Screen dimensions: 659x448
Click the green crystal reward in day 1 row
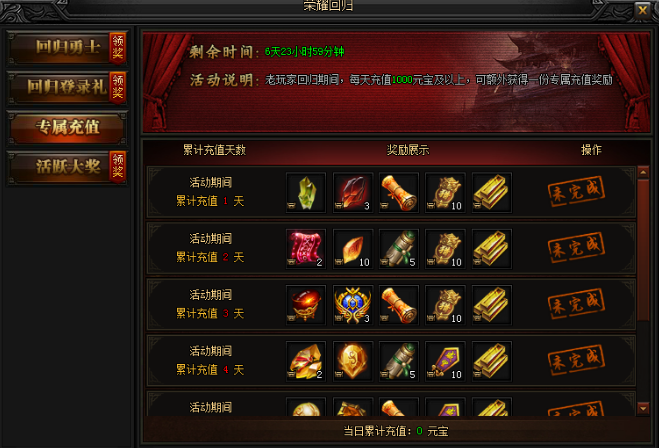point(306,192)
